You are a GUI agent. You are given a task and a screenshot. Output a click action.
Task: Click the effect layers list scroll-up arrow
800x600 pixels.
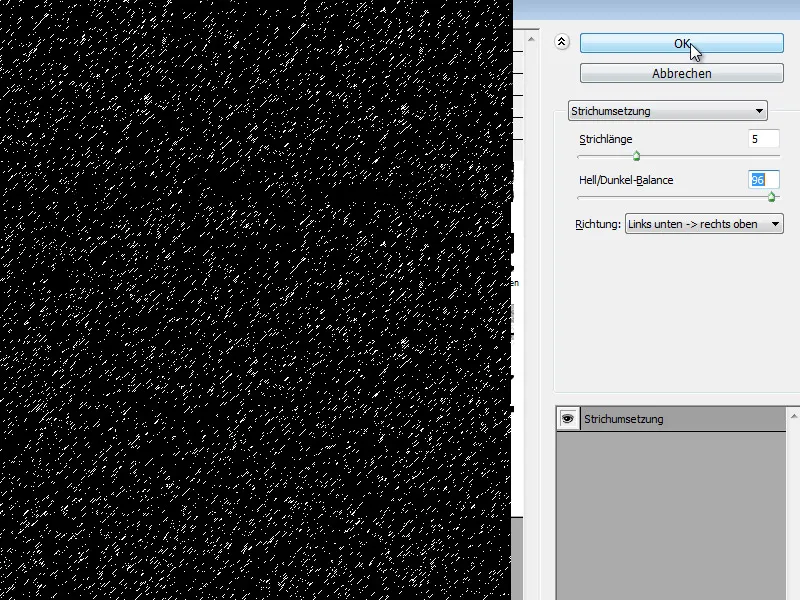[x=794, y=417]
